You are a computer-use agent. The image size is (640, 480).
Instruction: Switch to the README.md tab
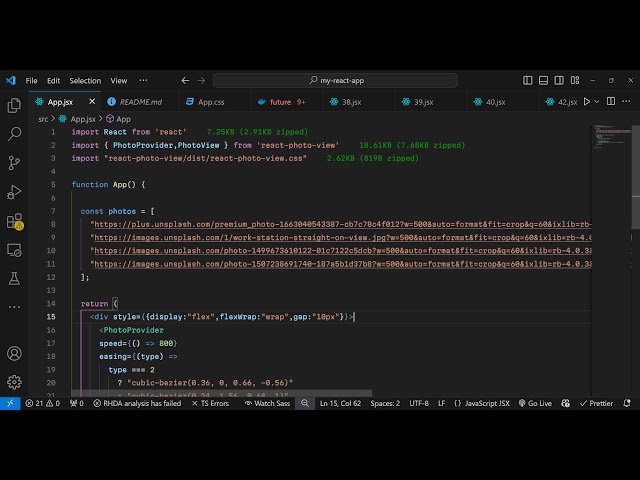pyautogui.click(x=140, y=101)
